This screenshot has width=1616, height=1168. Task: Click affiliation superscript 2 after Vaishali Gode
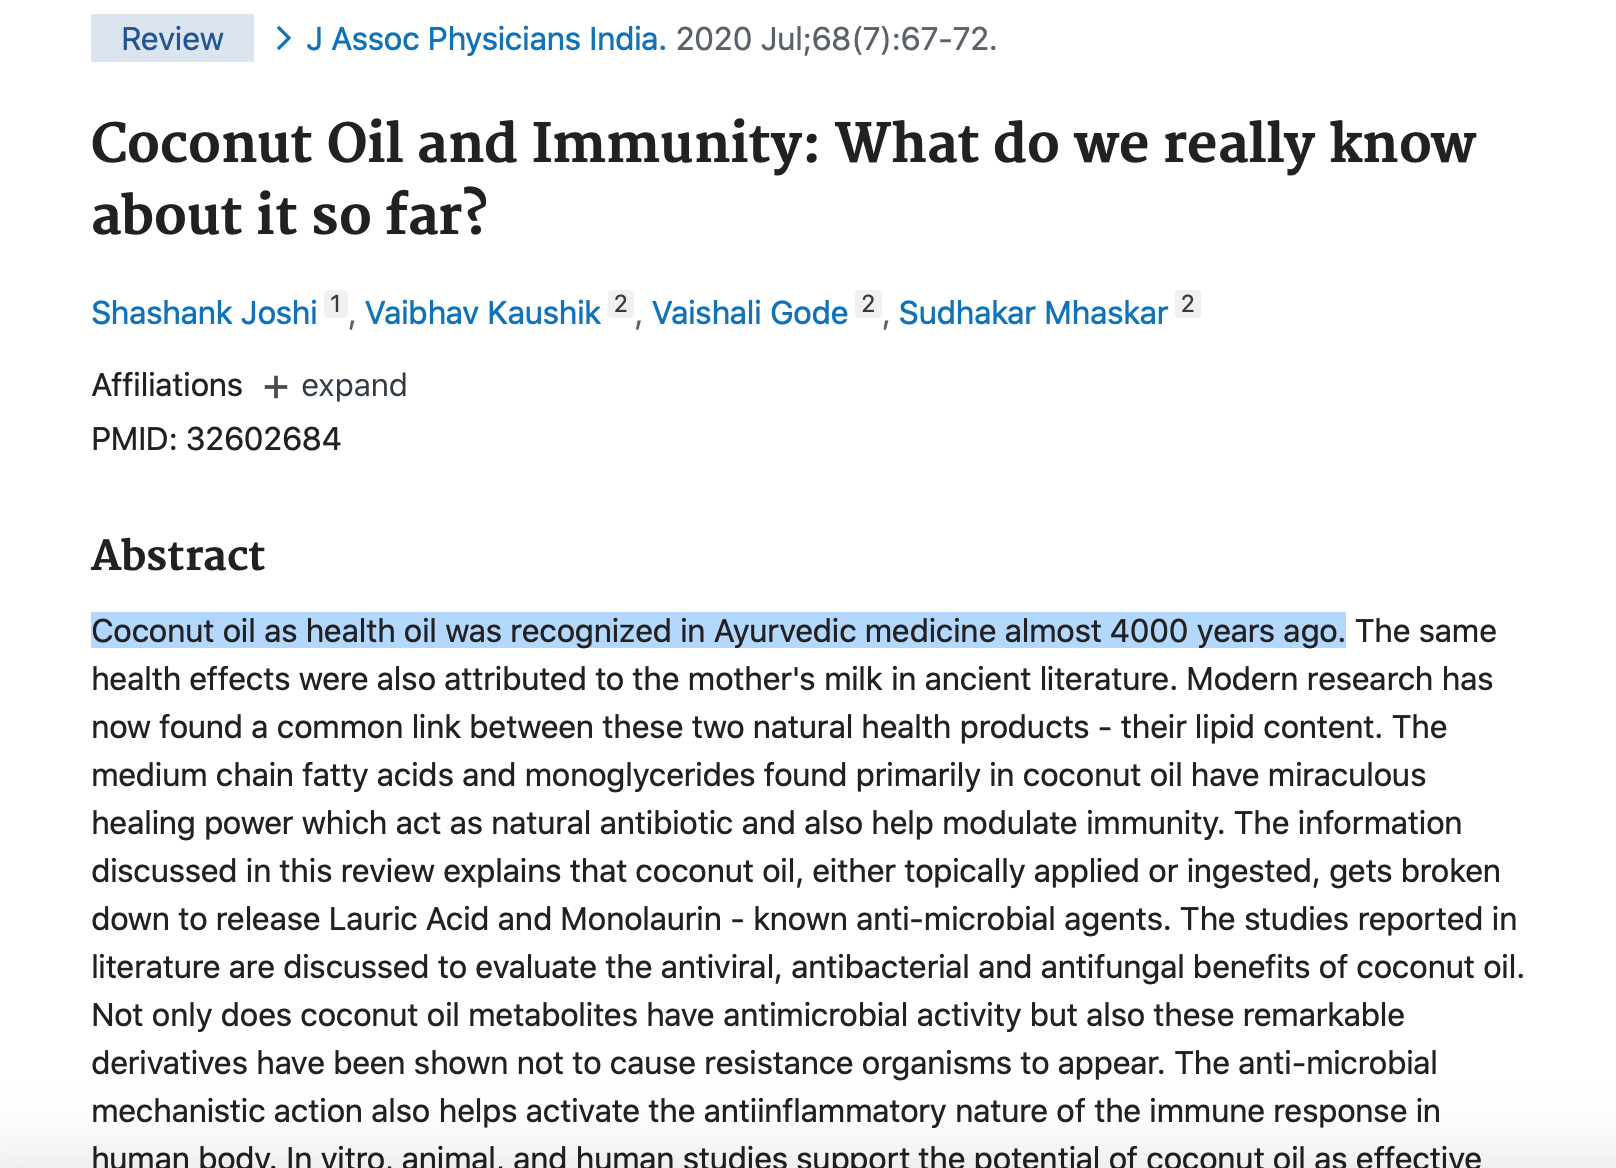click(868, 304)
